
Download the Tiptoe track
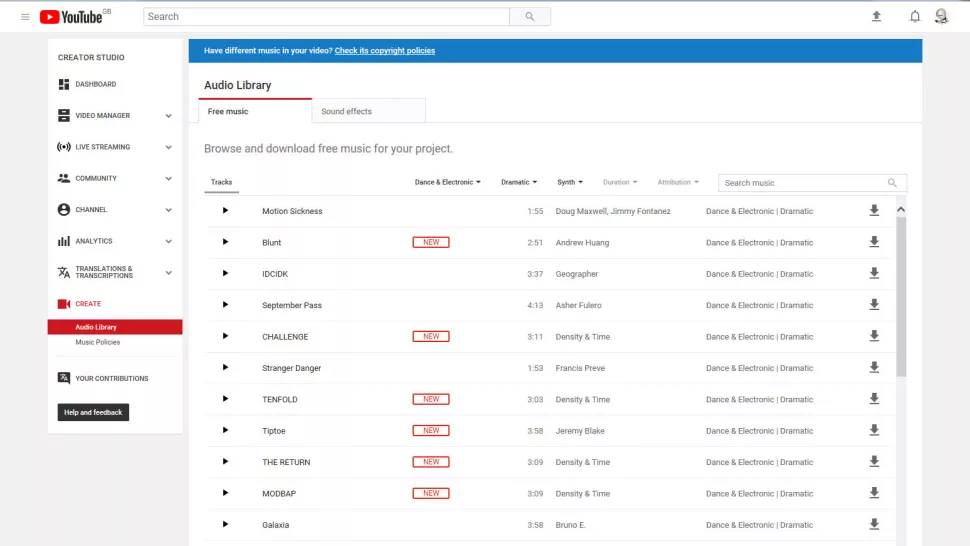click(874, 430)
